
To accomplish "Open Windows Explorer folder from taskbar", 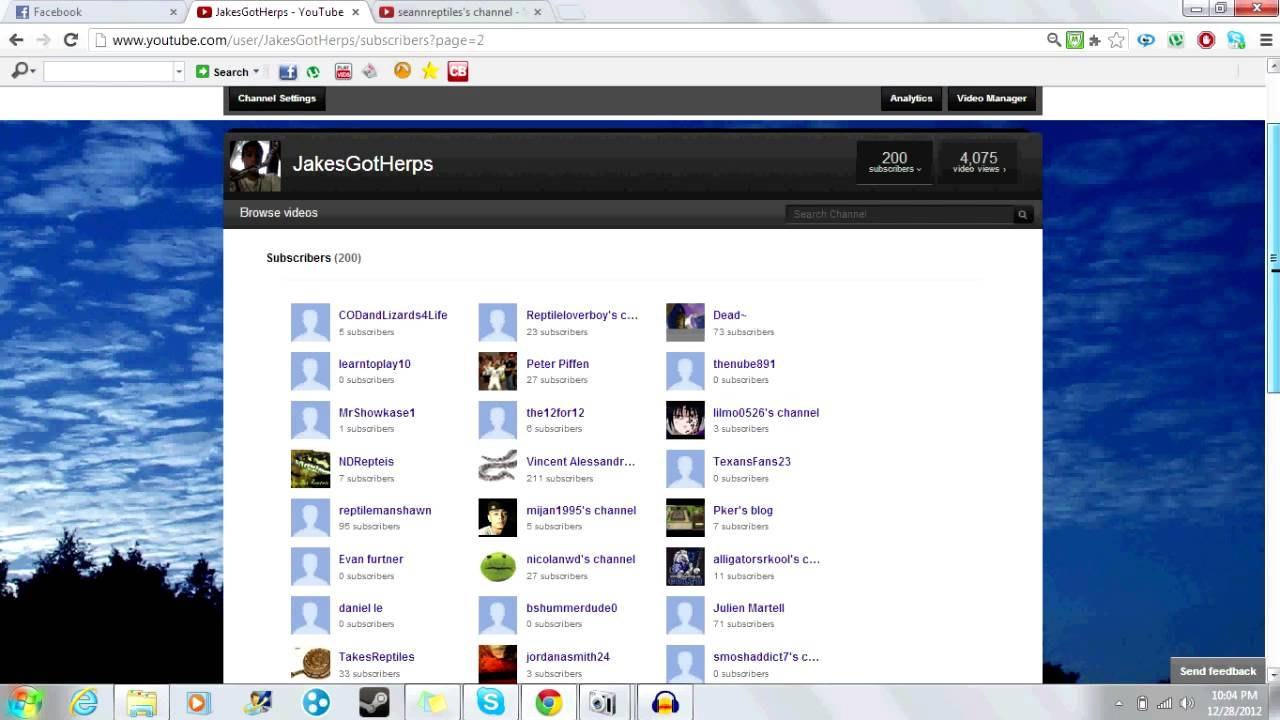I will pyautogui.click(x=142, y=703).
